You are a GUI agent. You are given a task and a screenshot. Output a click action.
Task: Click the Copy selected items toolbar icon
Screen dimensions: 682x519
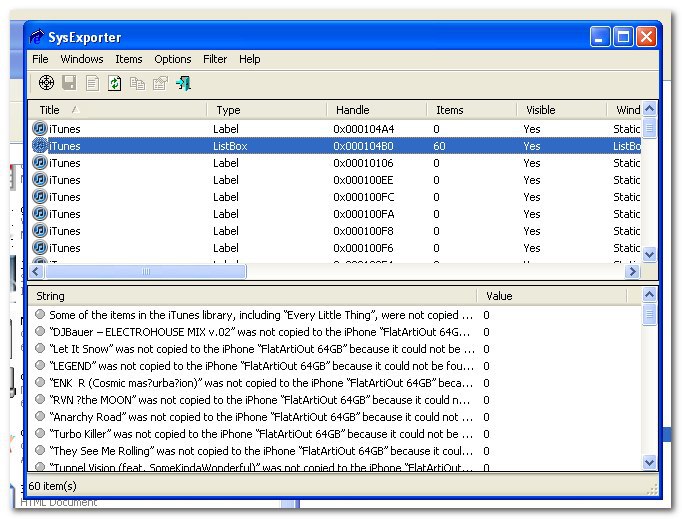(137, 83)
